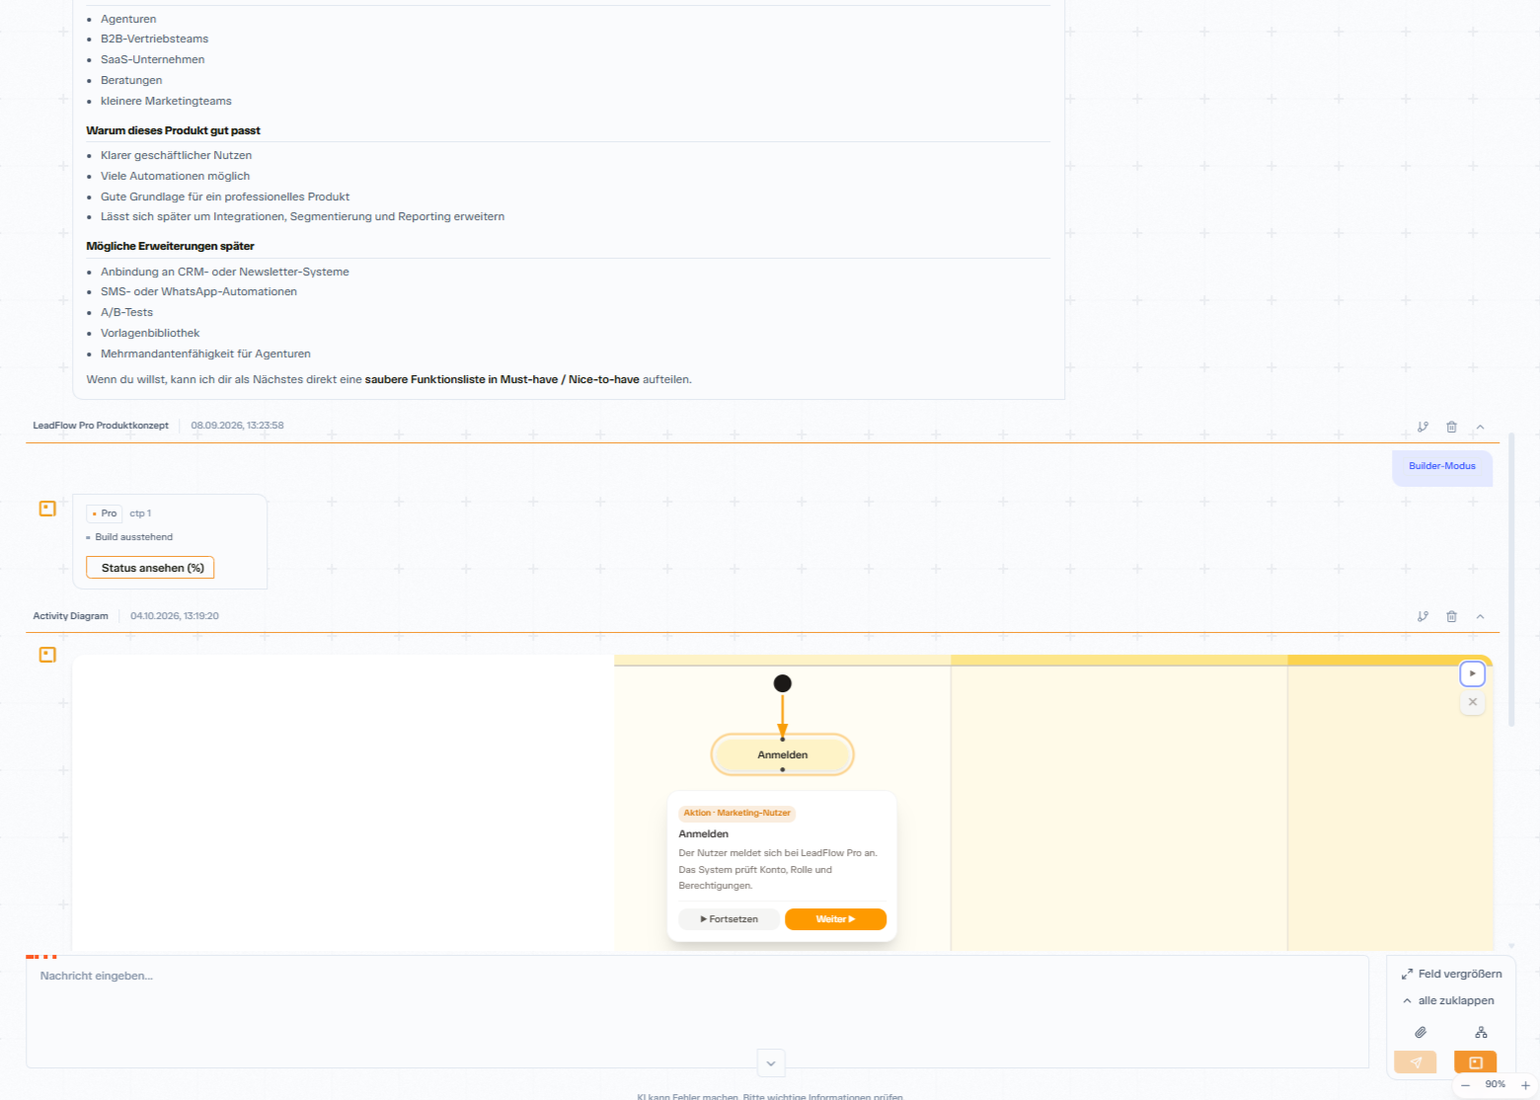Click the Activity Diagram section title
This screenshot has height=1100, width=1540.
tap(70, 616)
